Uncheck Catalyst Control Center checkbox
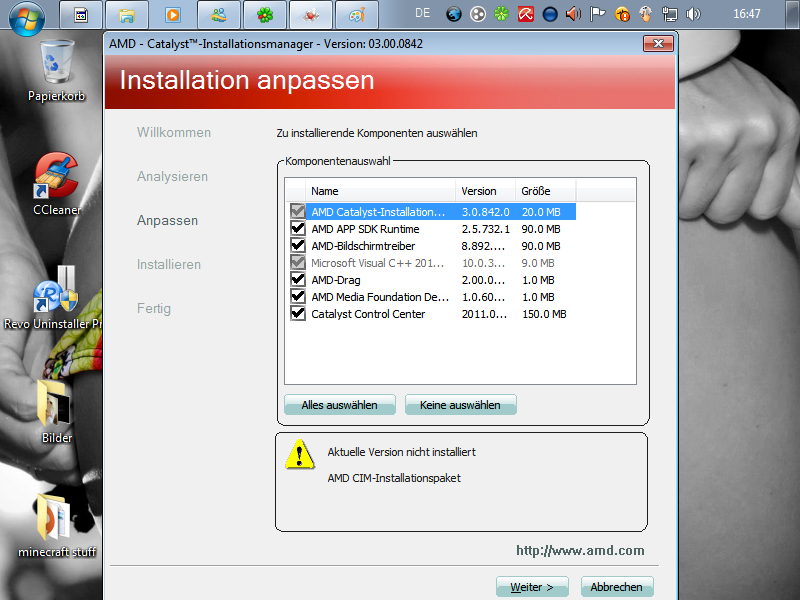This screenshot has height=600, width=800. click(297, 313)
